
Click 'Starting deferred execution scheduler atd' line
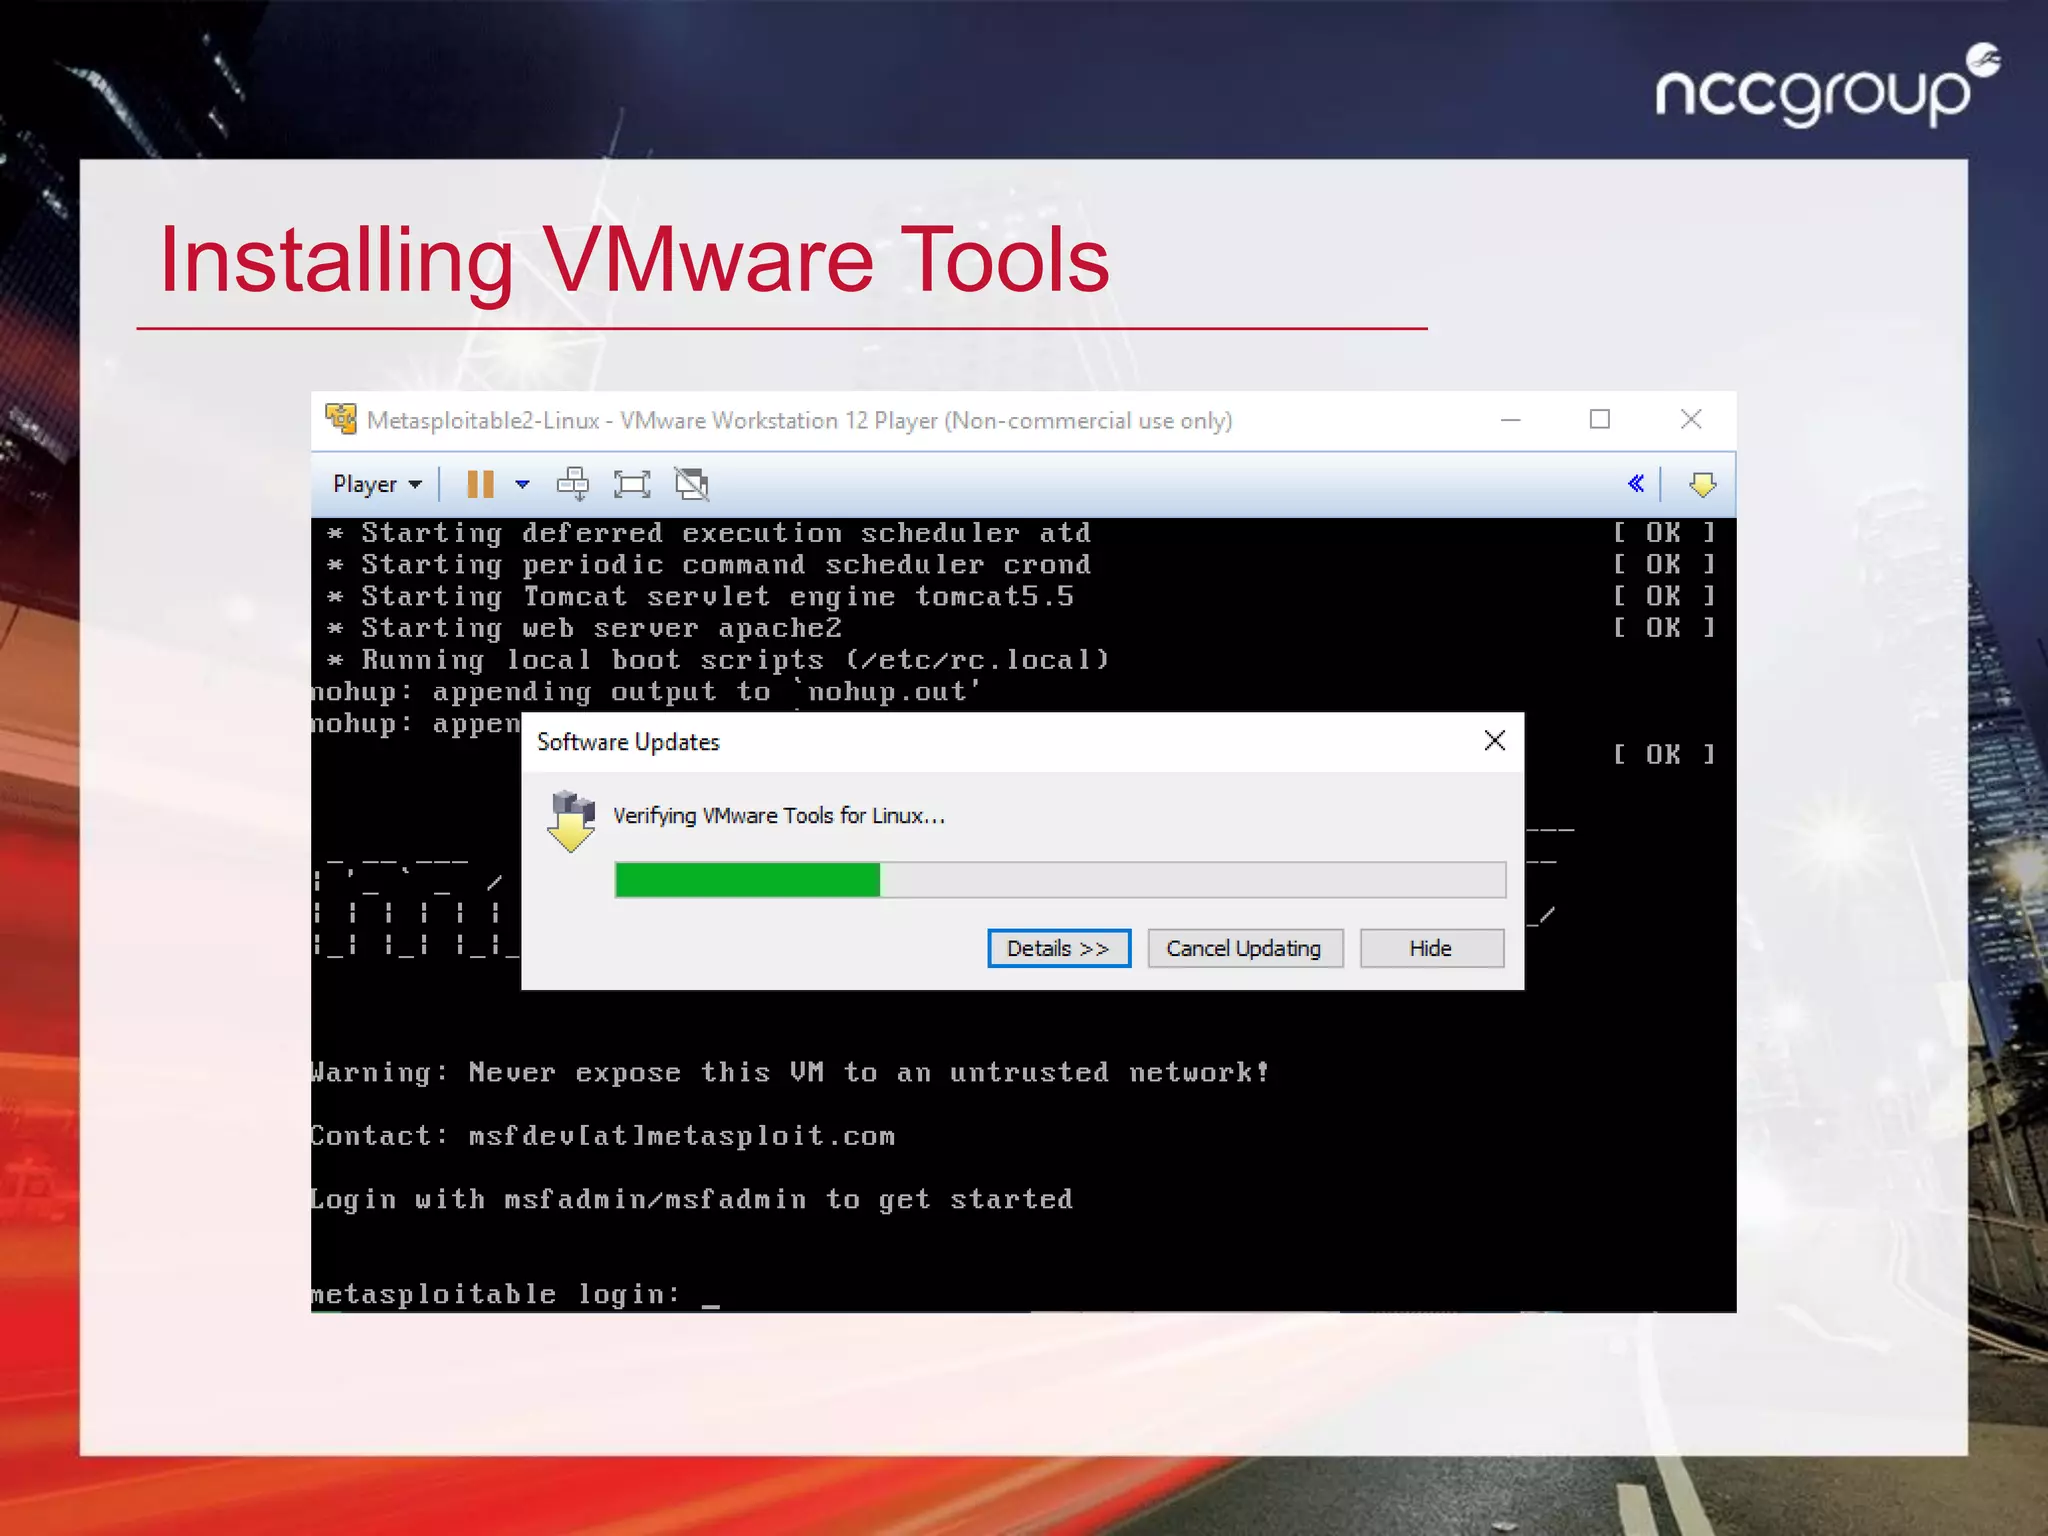(709, 533)
